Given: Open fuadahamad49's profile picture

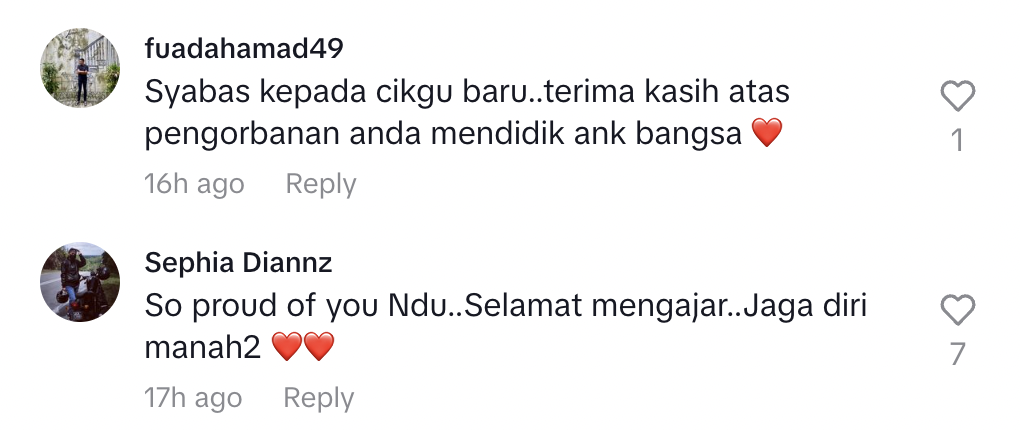Looking at the screenshot, I should click(80, 68).
